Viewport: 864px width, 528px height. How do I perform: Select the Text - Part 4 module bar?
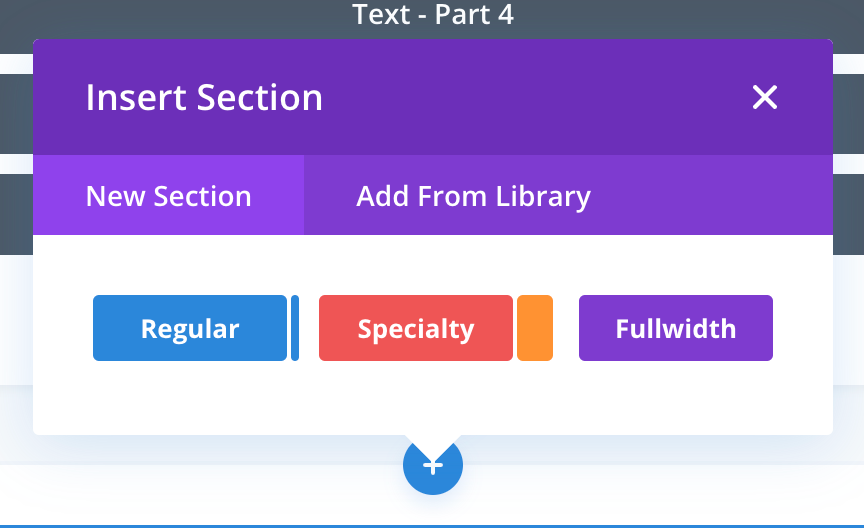[432, 17]
